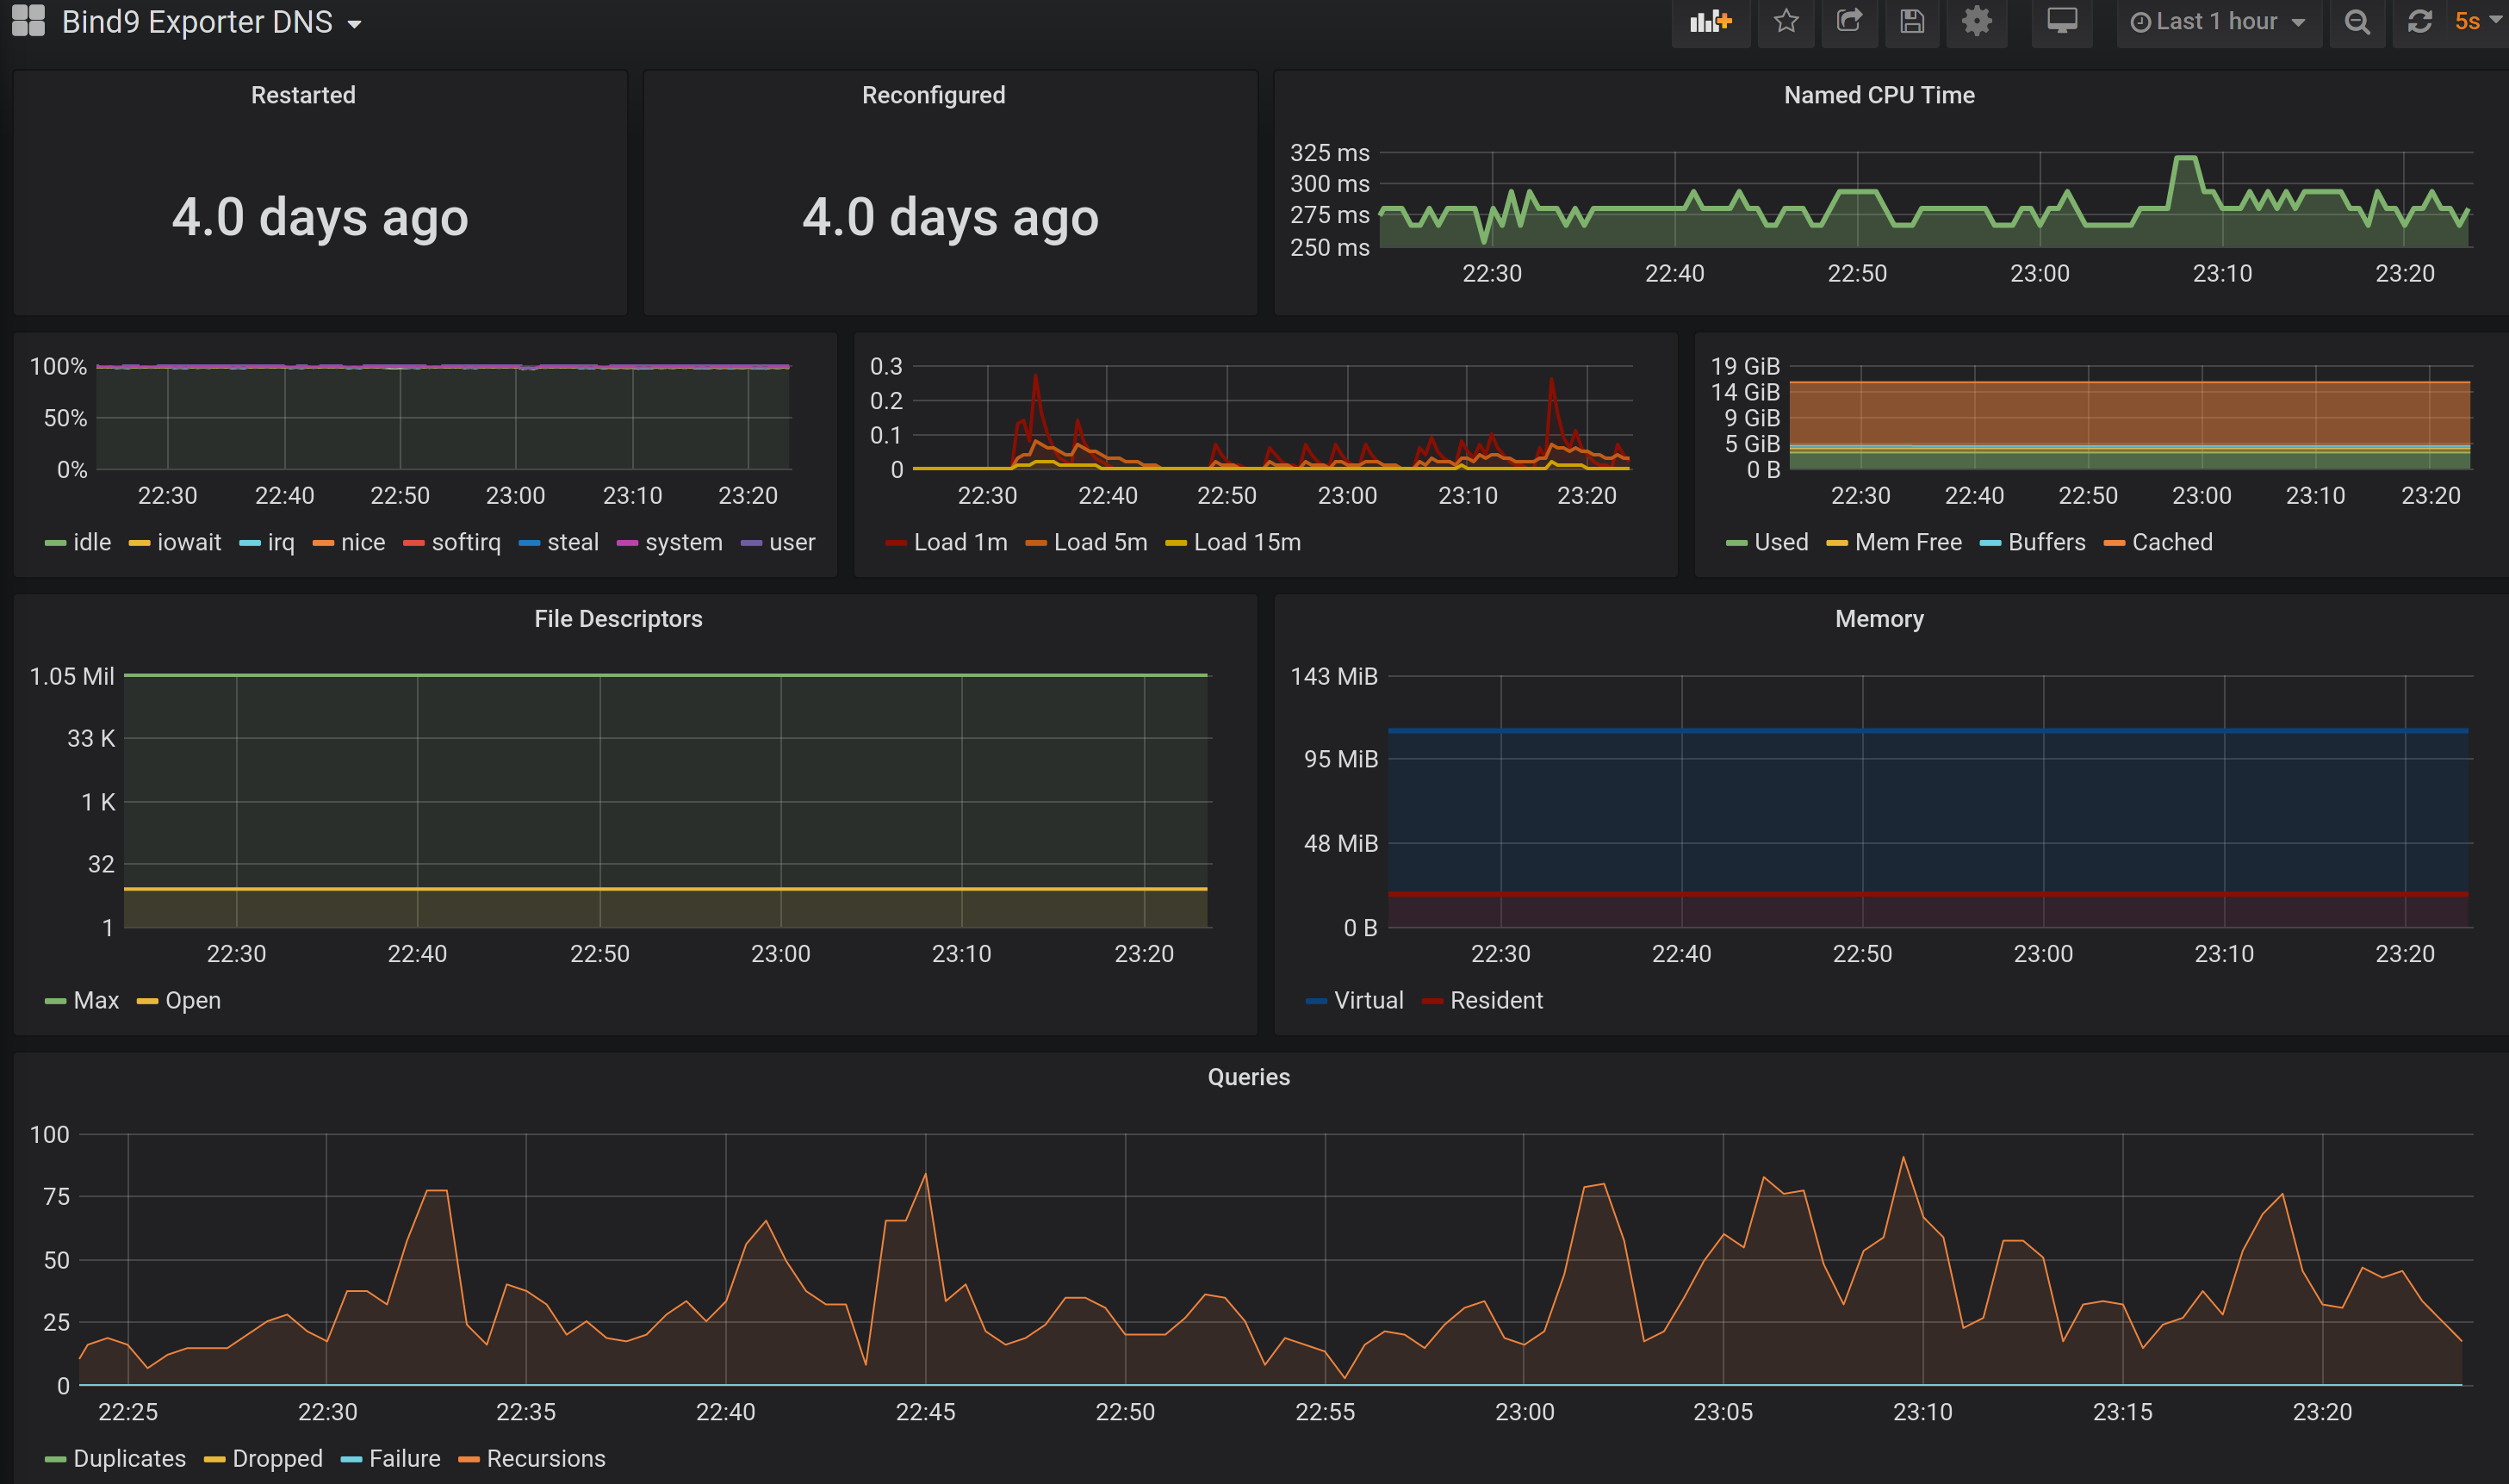Save dashboard with floppy disk icon

point(1912,22)
